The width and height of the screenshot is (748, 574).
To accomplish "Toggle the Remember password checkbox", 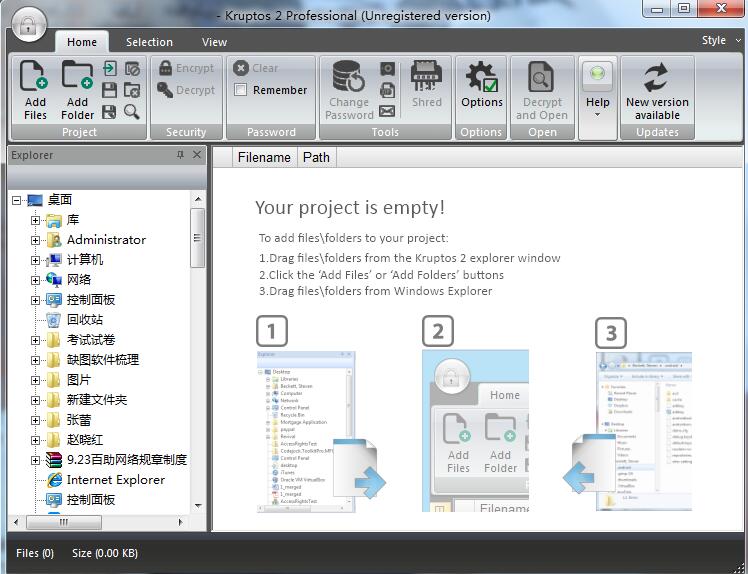I will (x=240, y=90).
